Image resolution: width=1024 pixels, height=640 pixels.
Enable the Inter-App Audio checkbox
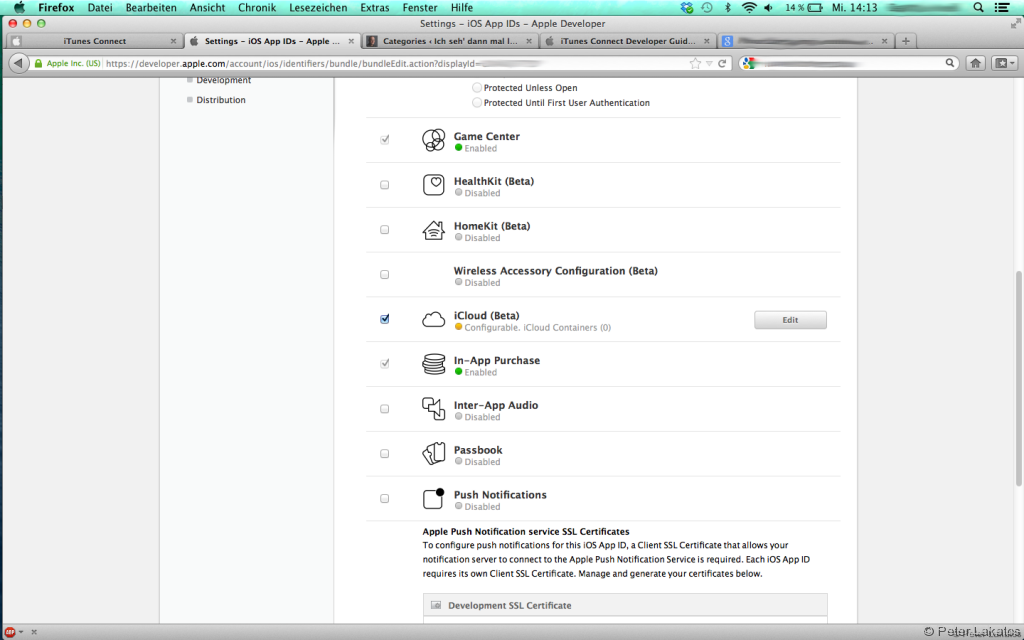pos(385,409)
